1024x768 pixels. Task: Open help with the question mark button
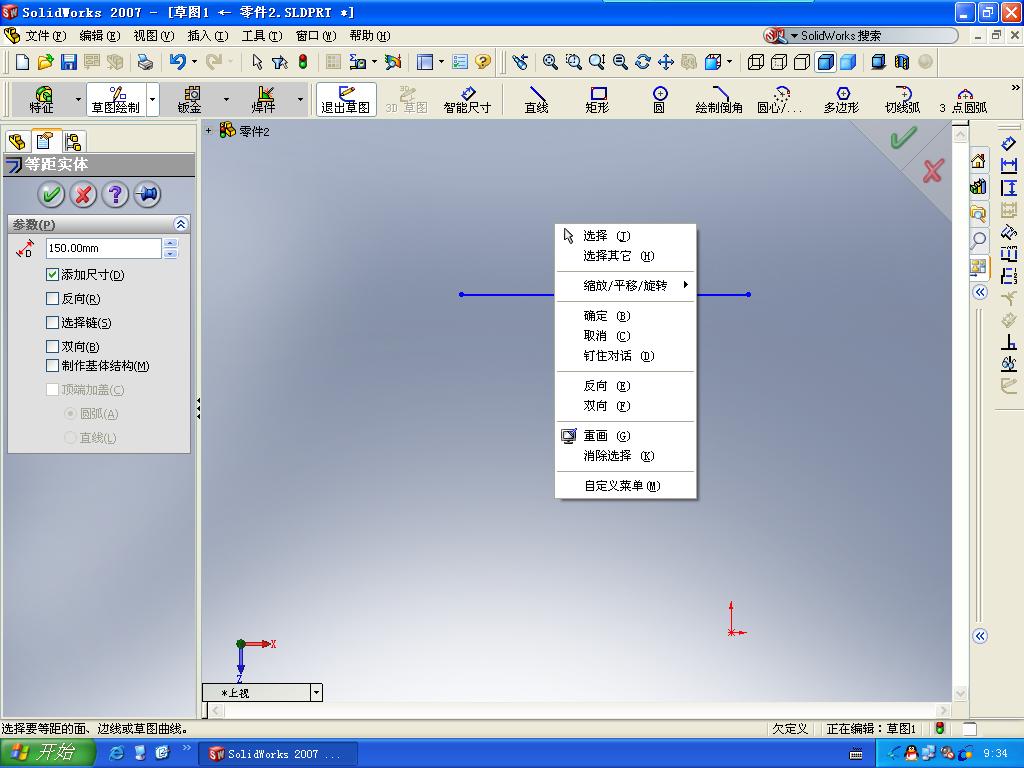click(x=115, y=195)
